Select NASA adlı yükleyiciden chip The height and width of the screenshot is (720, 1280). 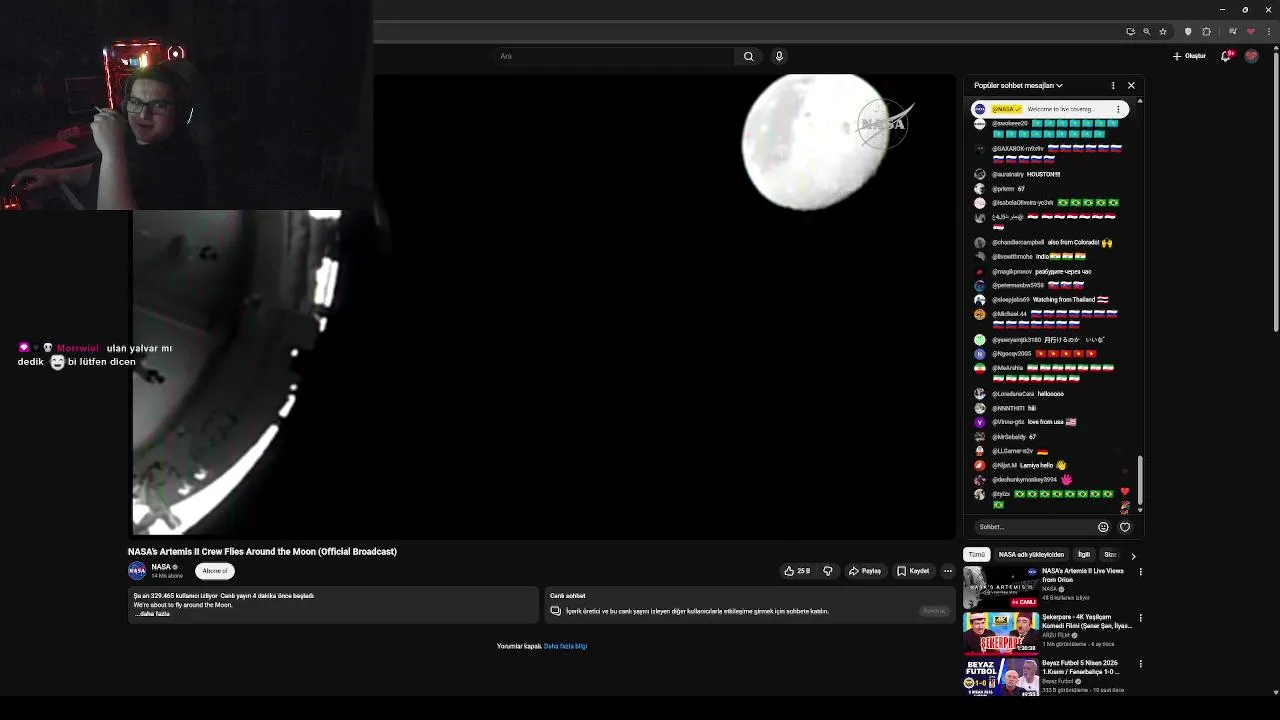pyautogui.click(x=1031, y=554)
